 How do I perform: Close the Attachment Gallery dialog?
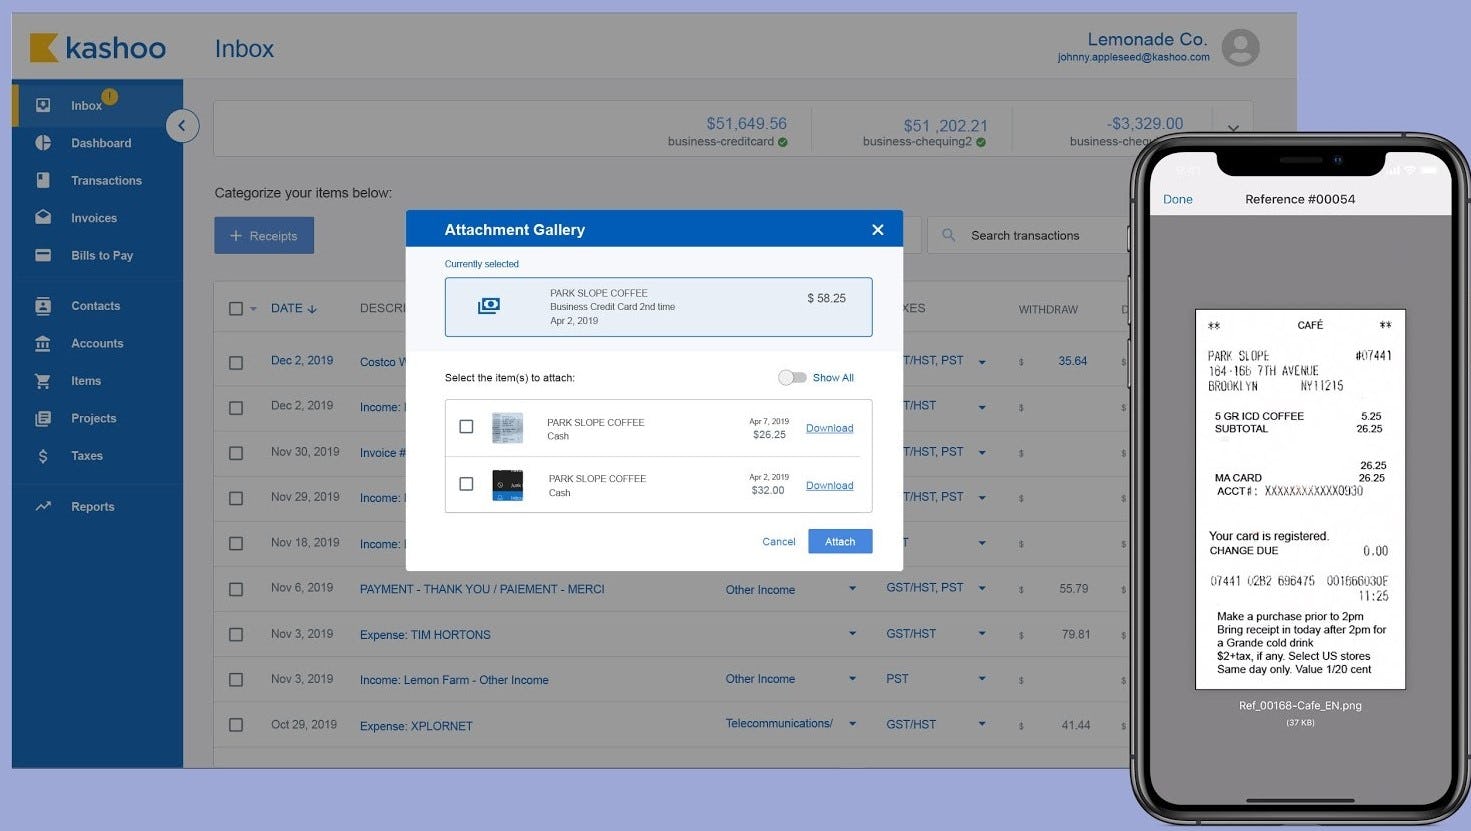tap(878, 230)
